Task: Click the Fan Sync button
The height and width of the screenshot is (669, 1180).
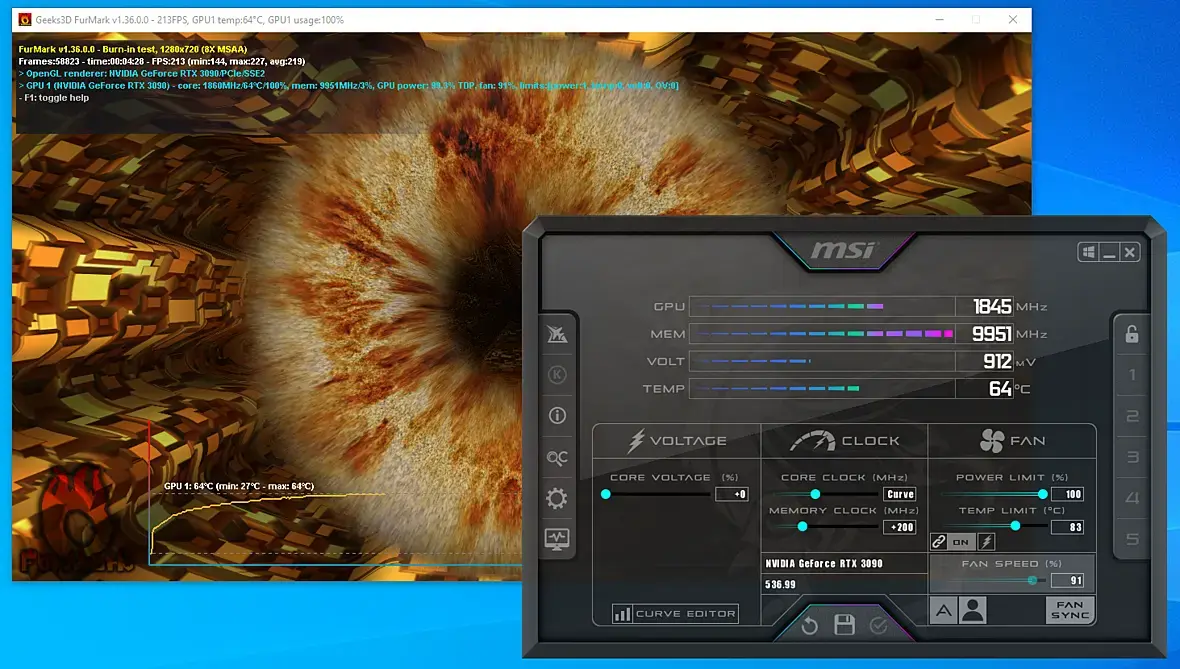Action: point(1069,610)
